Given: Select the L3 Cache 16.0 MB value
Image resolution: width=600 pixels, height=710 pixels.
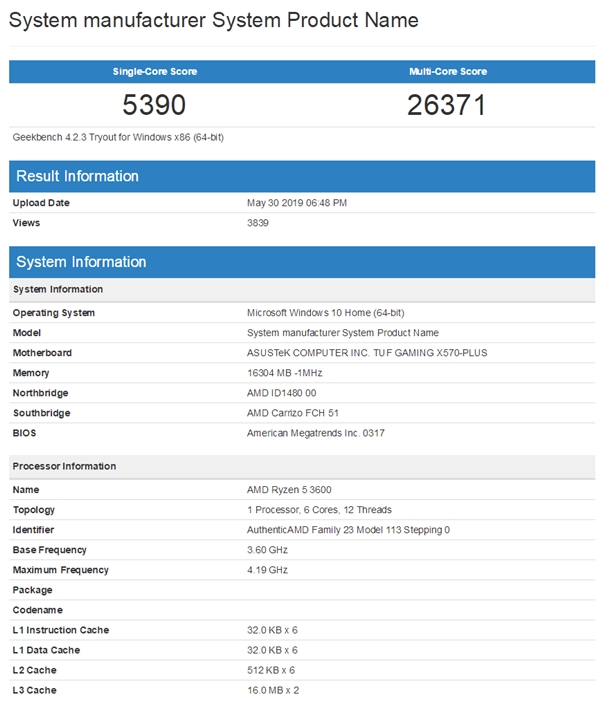Looking at the screenshot, I should pos(271,690).
